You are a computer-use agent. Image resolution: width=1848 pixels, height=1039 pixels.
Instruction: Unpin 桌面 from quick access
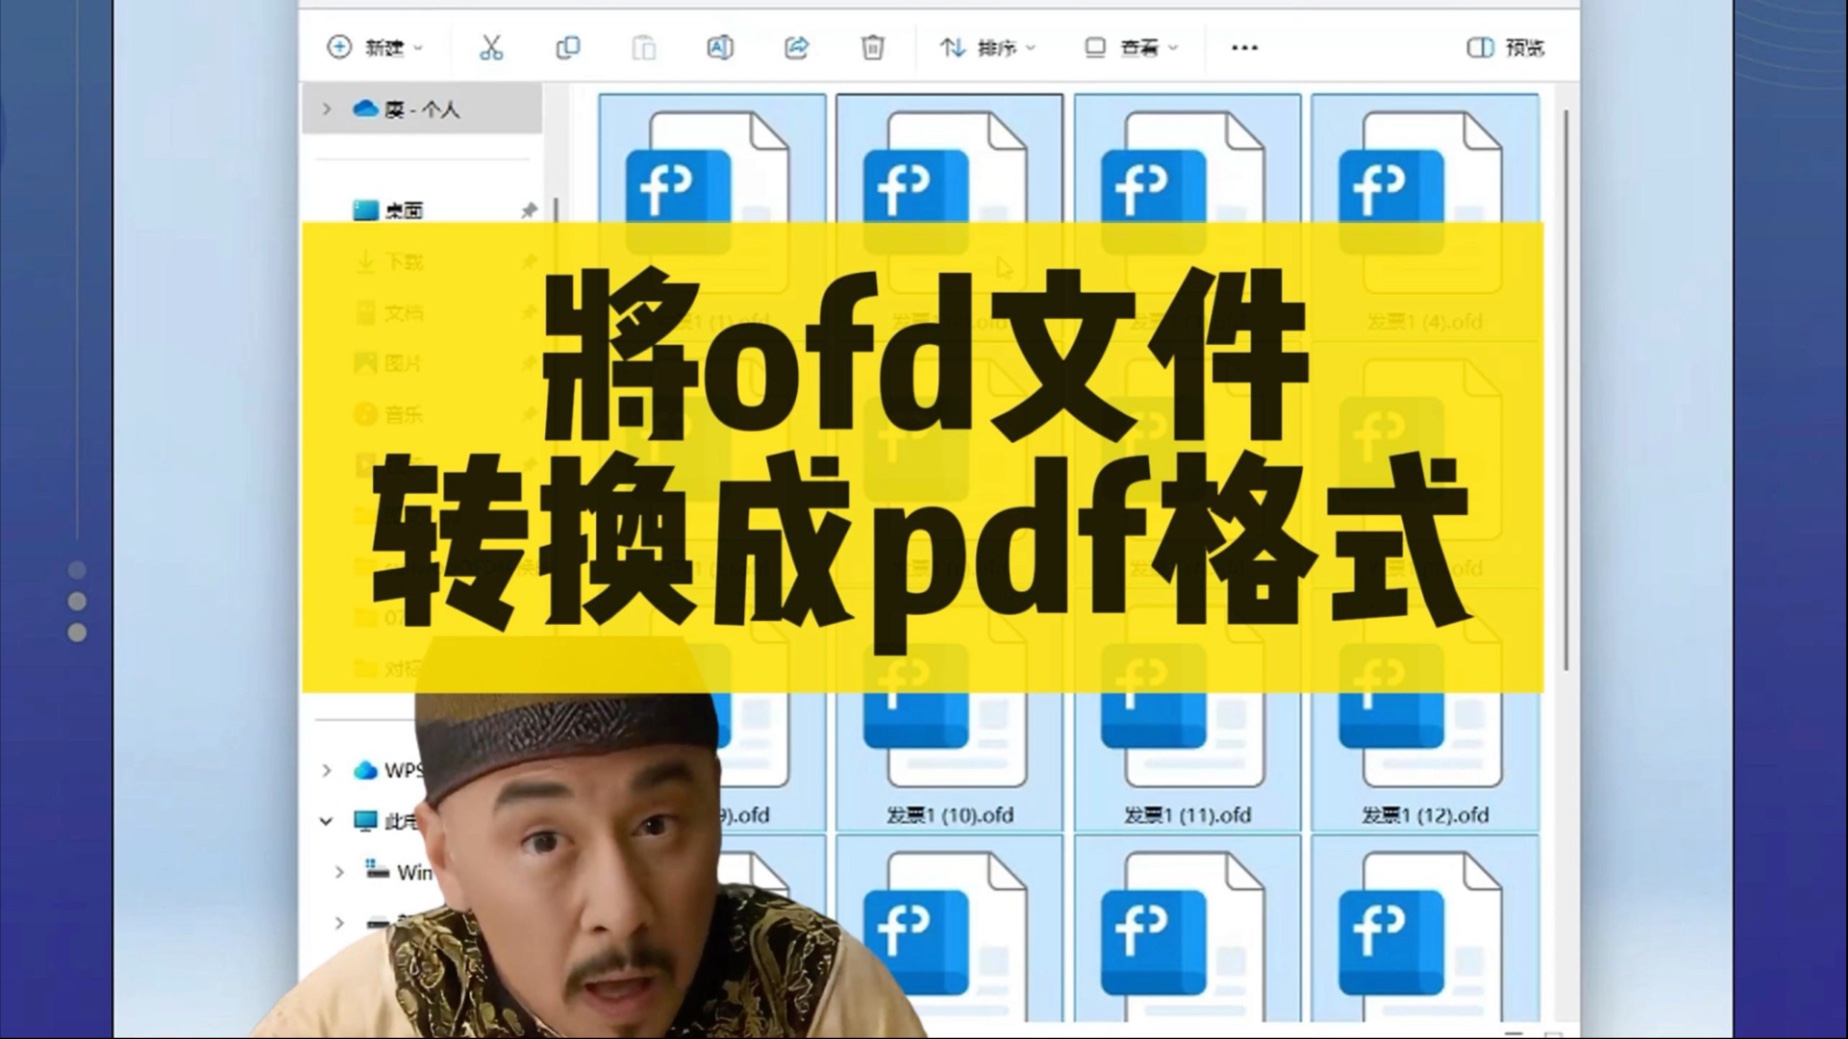pos(528,210)
